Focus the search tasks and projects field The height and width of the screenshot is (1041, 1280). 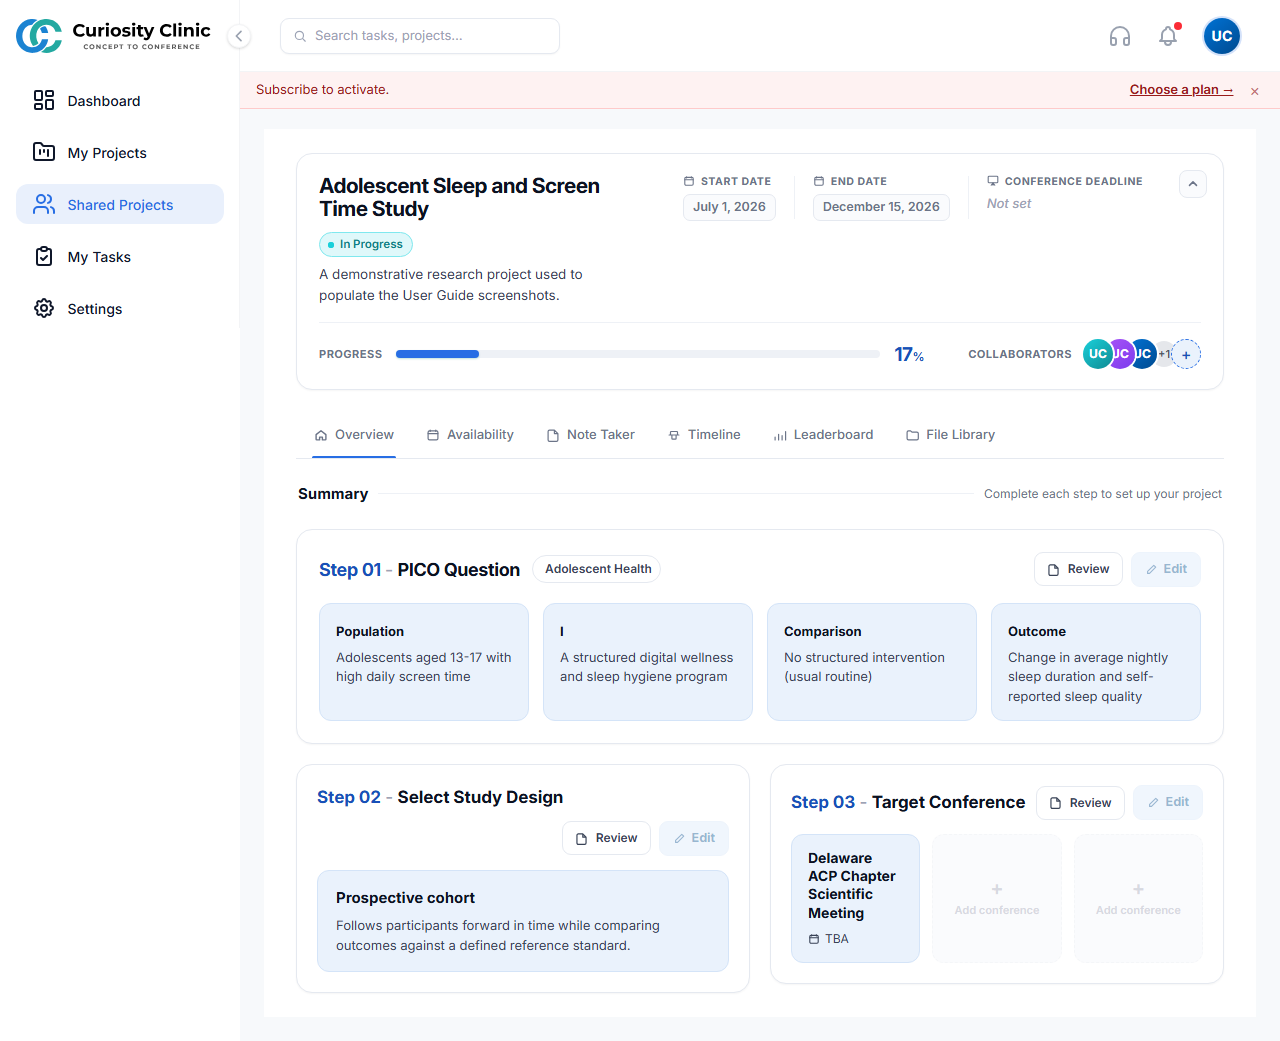(420, 36)
